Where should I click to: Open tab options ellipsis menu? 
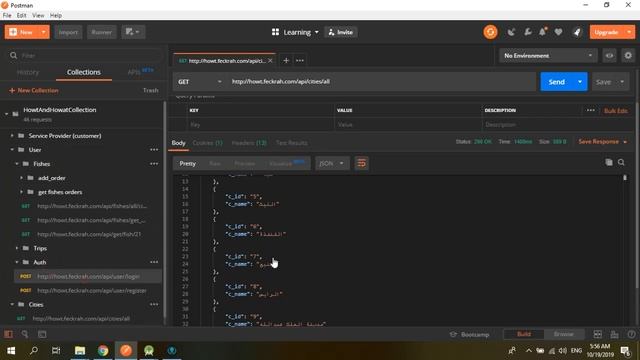pos(300,60)
